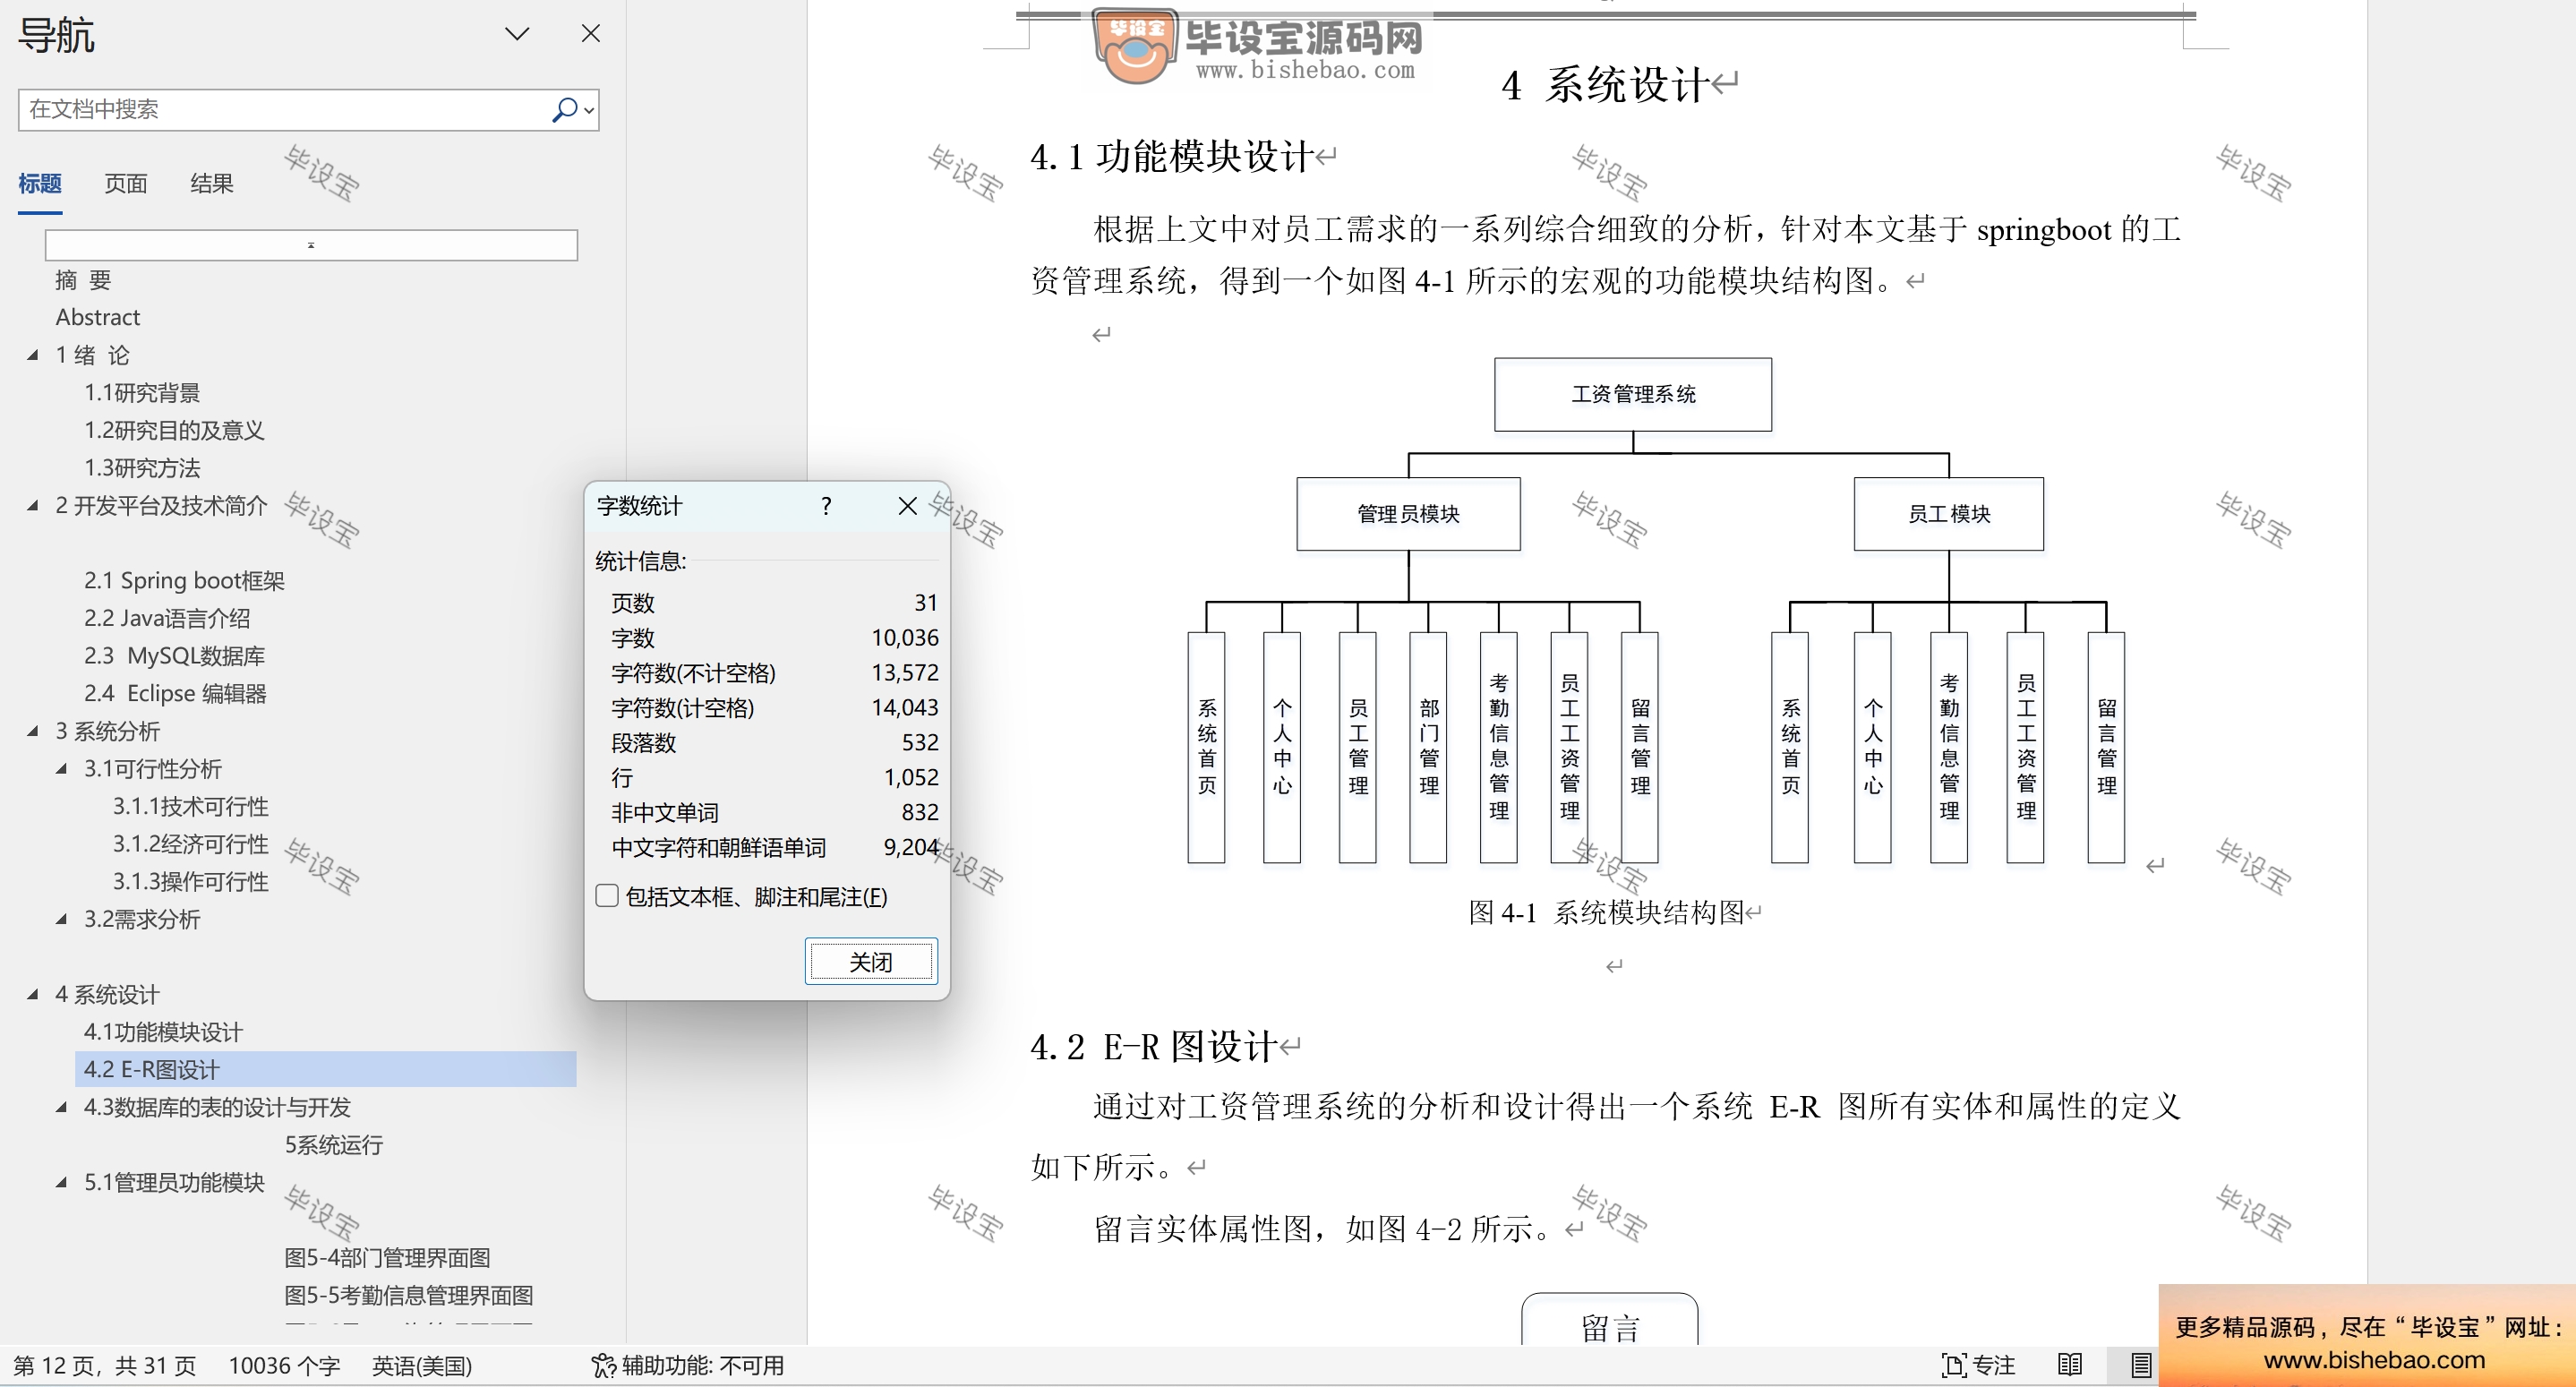The height and width of the screenshot is (1387, 2576).
Task: Click the 管理员模块 box in diagram
Action: [x=1408, y=514]
